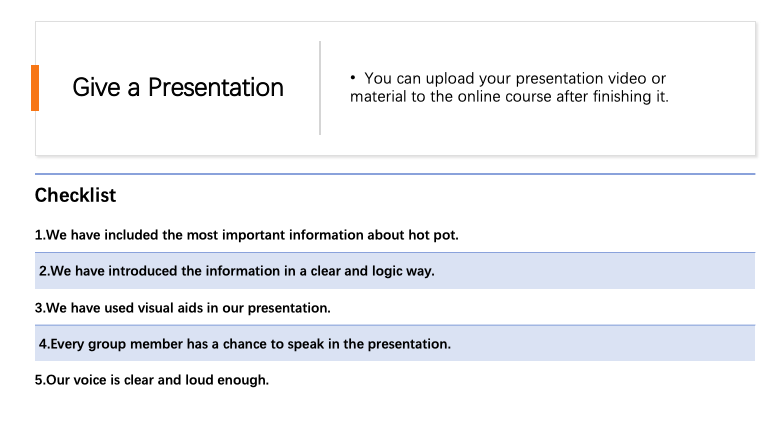Screen dimensions: 783x437
Task: Click the number "2." in the highlighted row
Action: tap(44, 271)
